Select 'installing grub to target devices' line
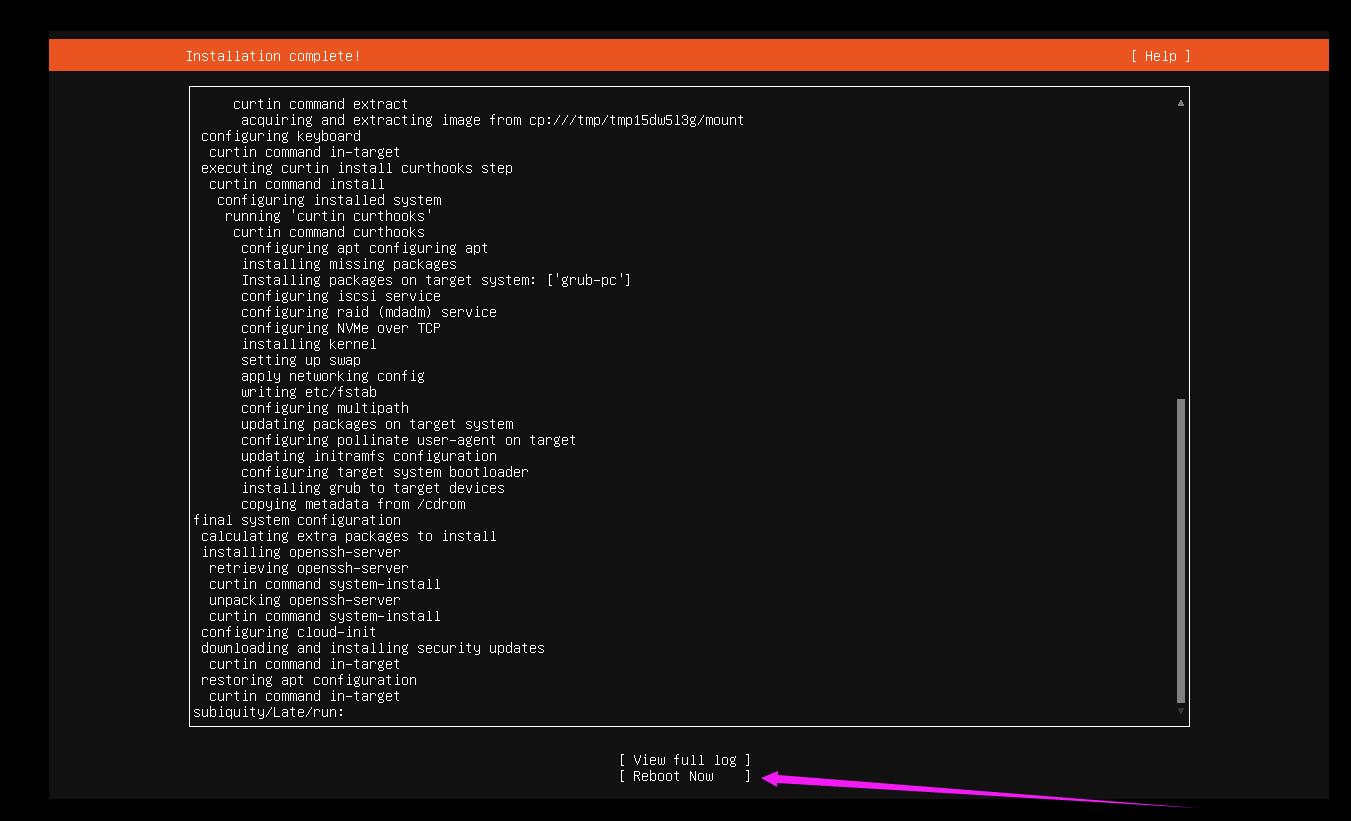This screenshot has height=821, width=1351. pos(372,488)
